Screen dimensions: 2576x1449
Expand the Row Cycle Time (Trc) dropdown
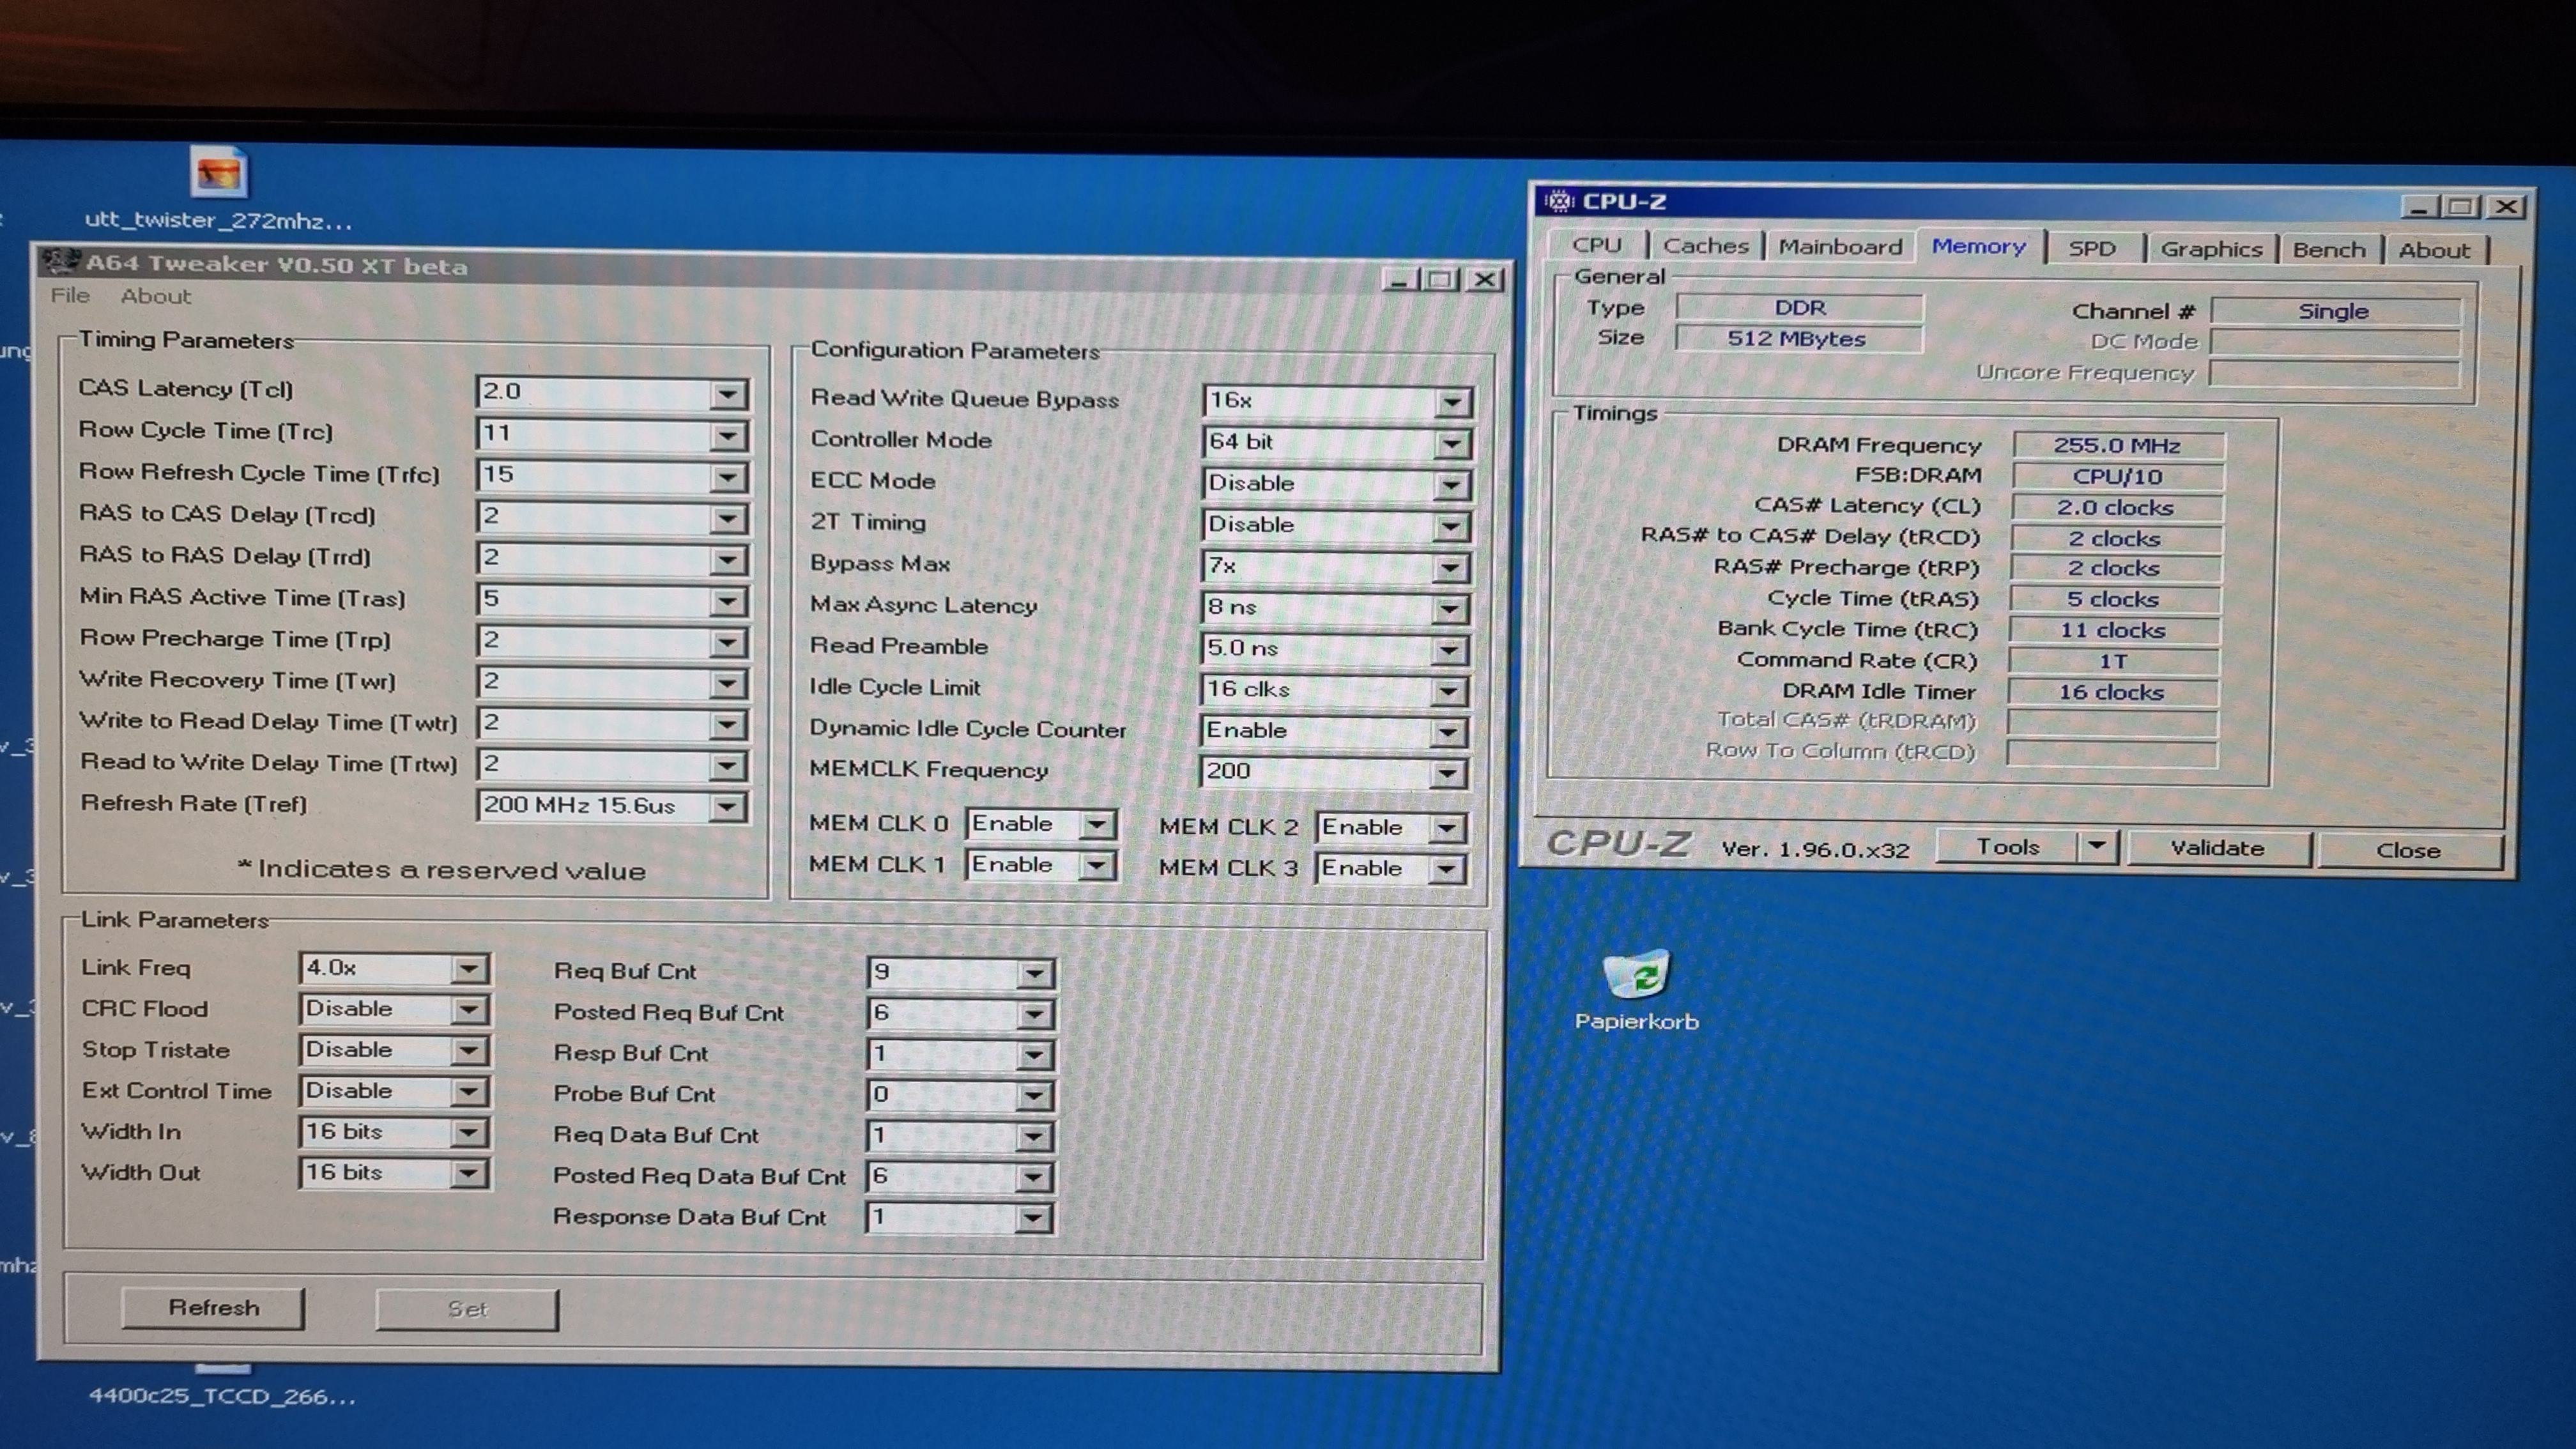click(x=728, y=435)
